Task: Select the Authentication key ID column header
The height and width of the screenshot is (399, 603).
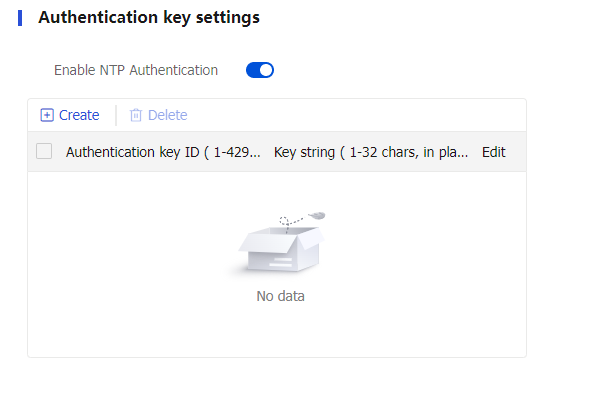Action: [x=163, y=152]
